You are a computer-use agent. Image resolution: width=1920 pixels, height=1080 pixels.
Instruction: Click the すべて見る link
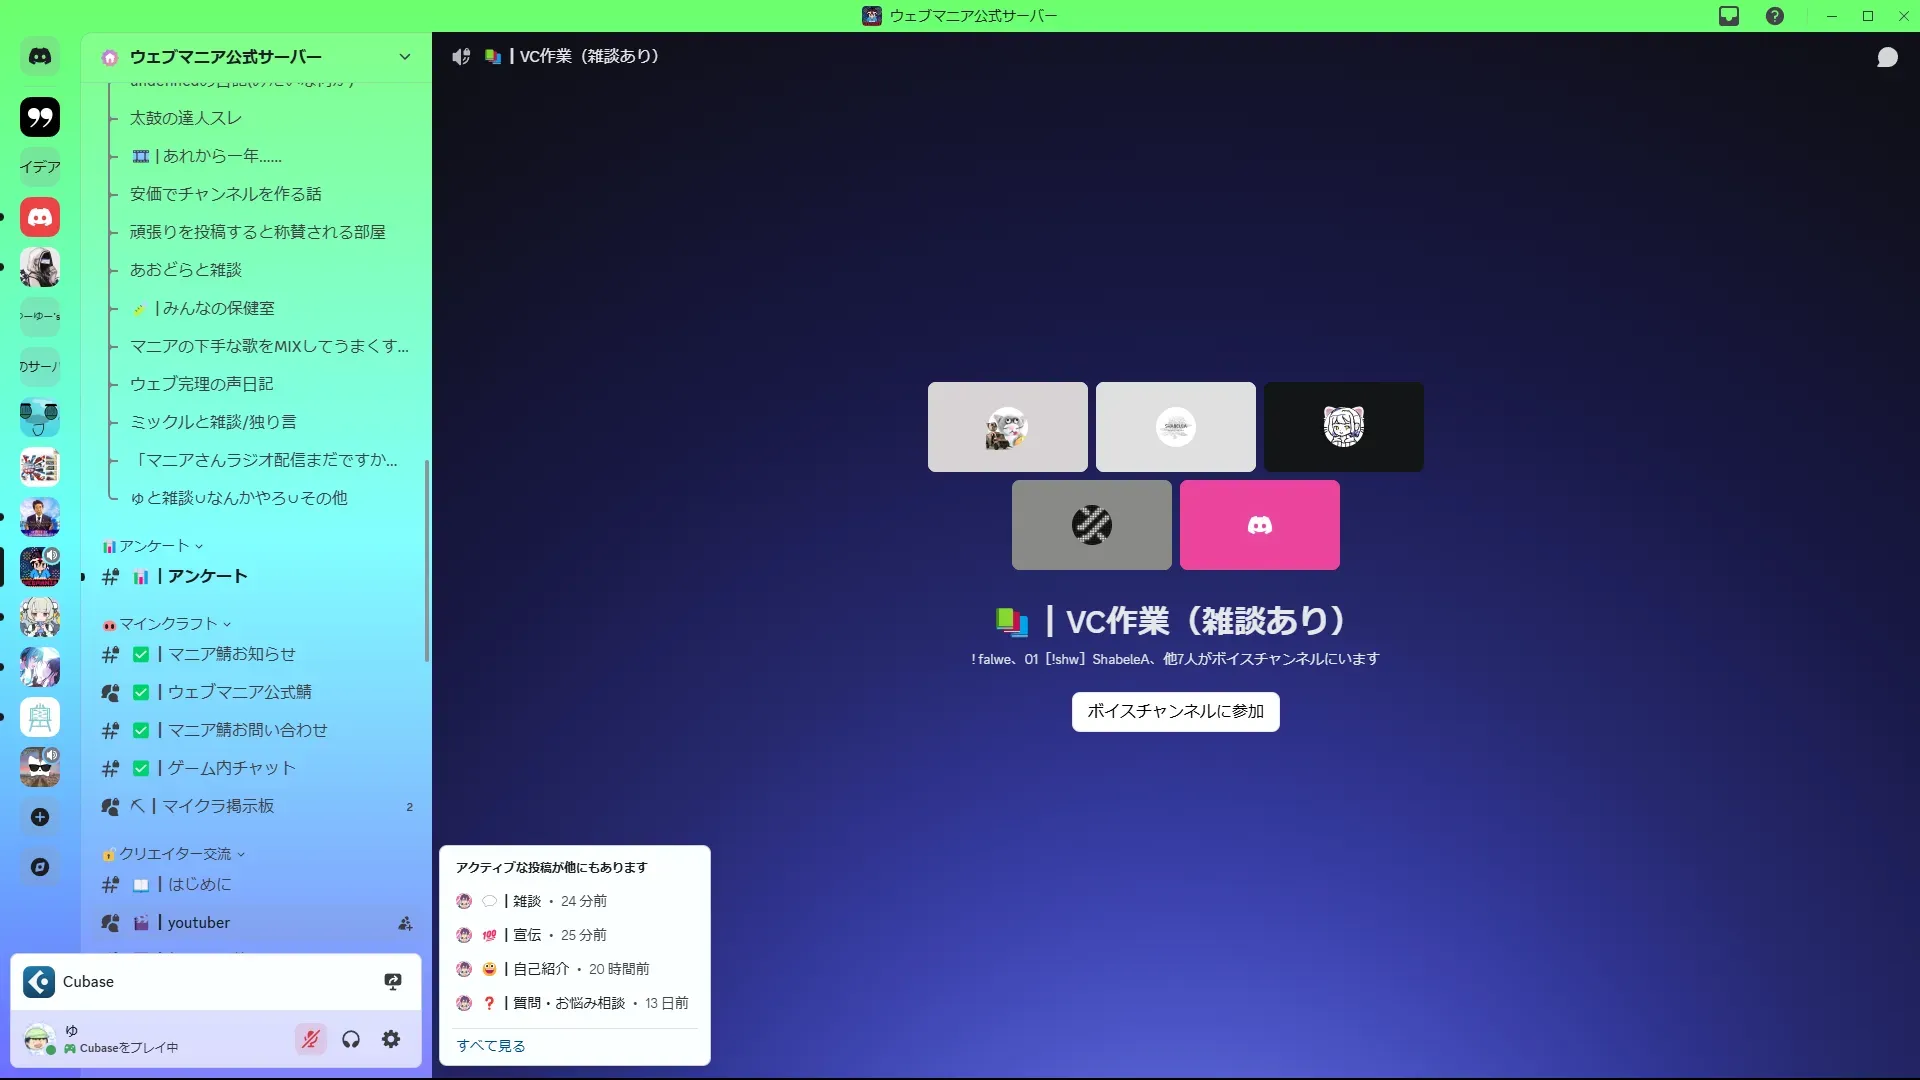click(x=491, y=1045)
